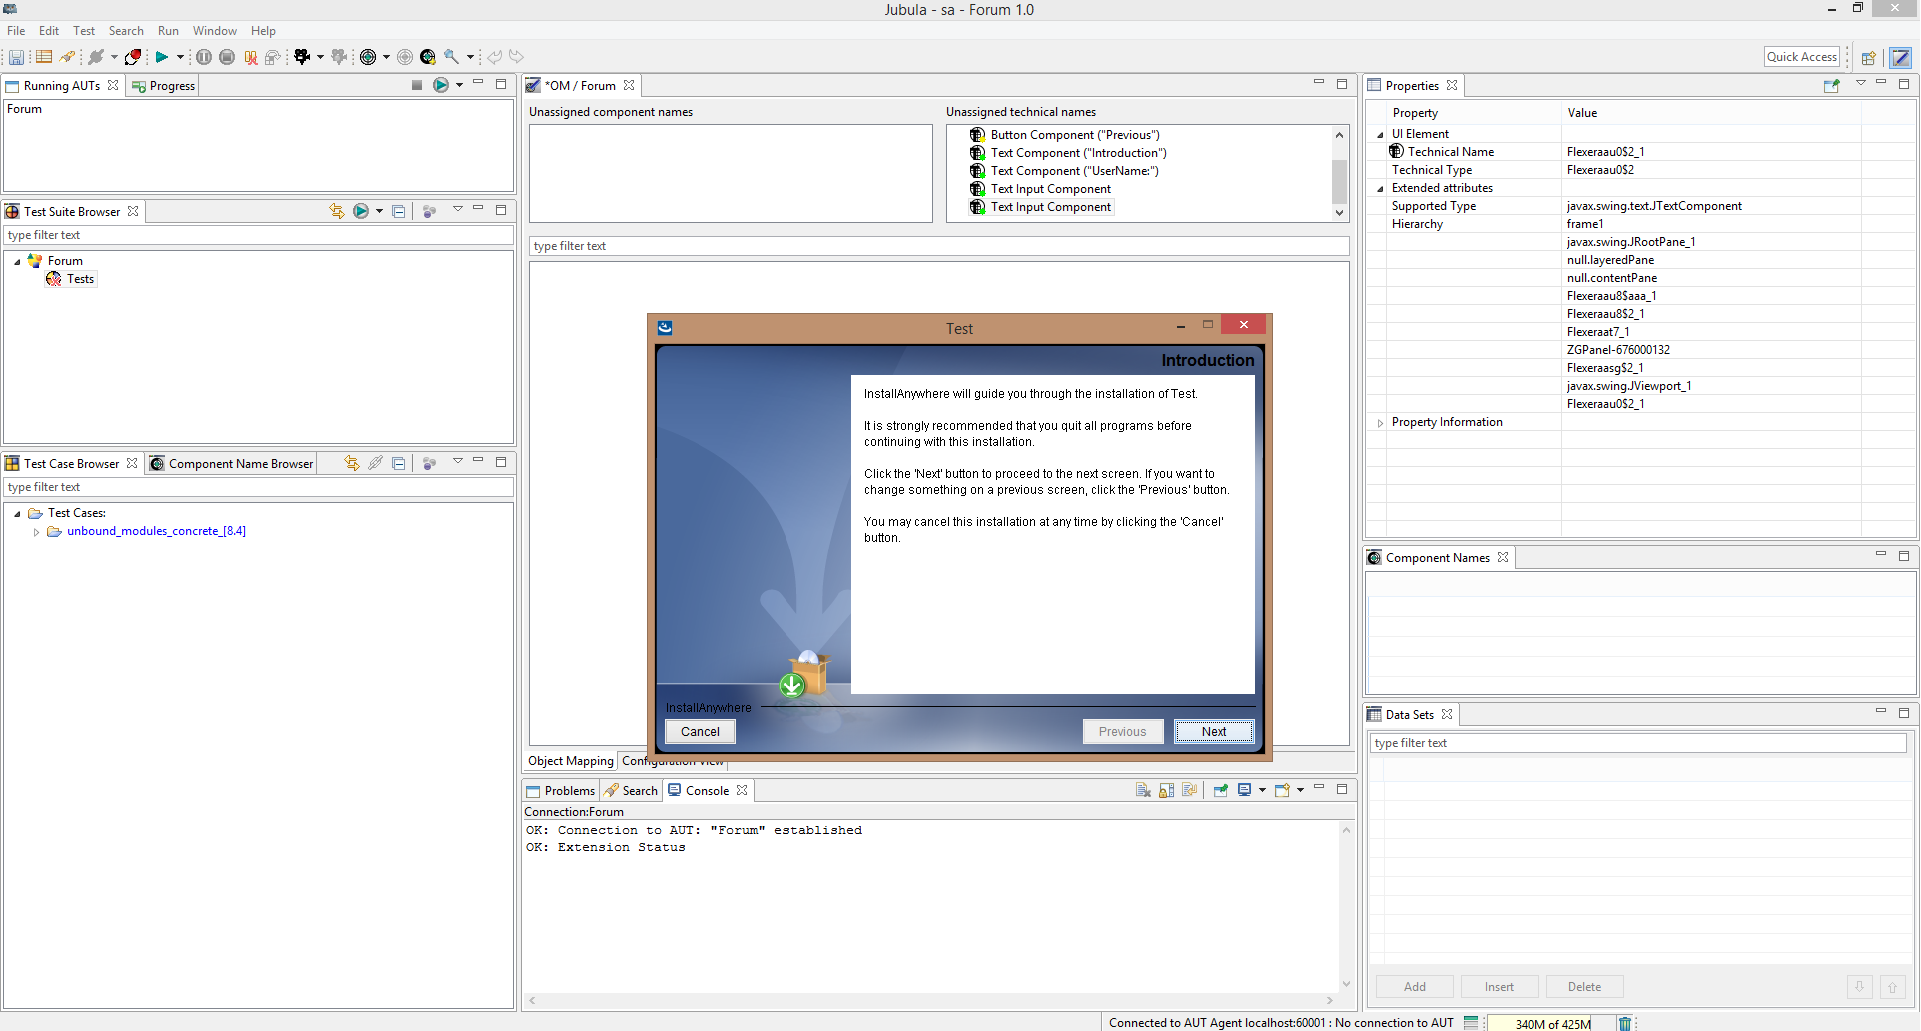Expand unbound_modules_concrete_[8.4] folder
Screen dimensions: 1921x1031
[x=37, y=532]
